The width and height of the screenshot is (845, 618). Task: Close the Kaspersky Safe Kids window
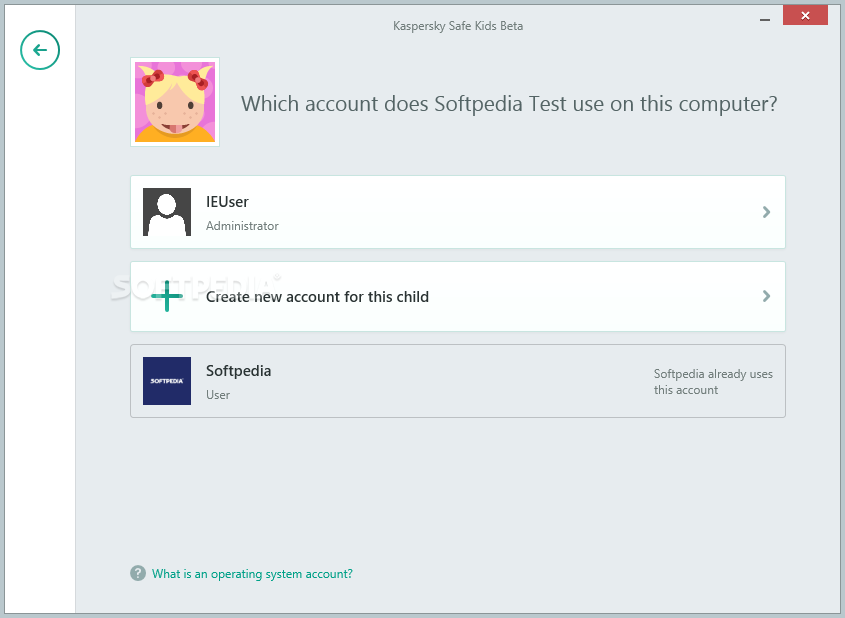tap(805, 16)
